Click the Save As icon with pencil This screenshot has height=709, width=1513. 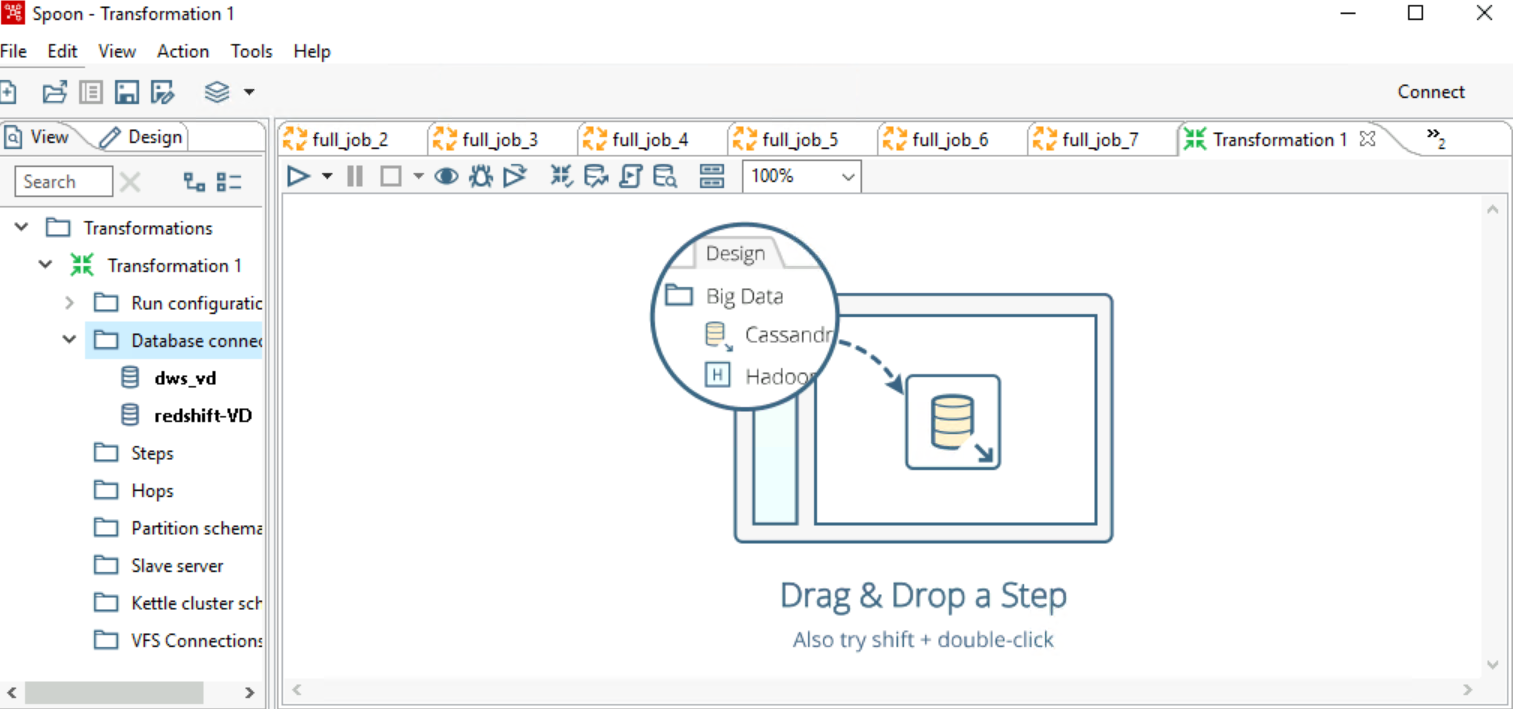point(163,92)
